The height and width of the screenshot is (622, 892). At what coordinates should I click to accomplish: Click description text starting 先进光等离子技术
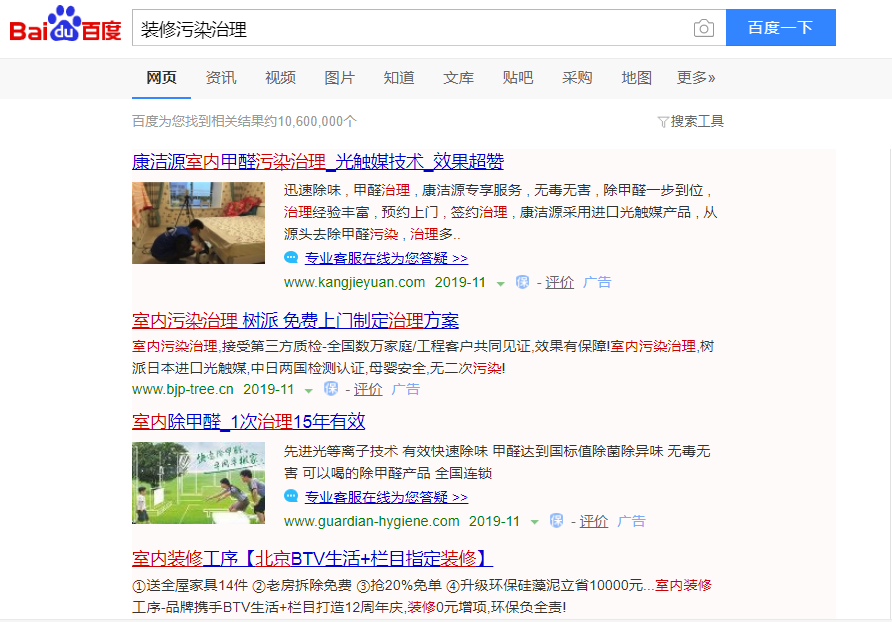click(x=497, y=462)
